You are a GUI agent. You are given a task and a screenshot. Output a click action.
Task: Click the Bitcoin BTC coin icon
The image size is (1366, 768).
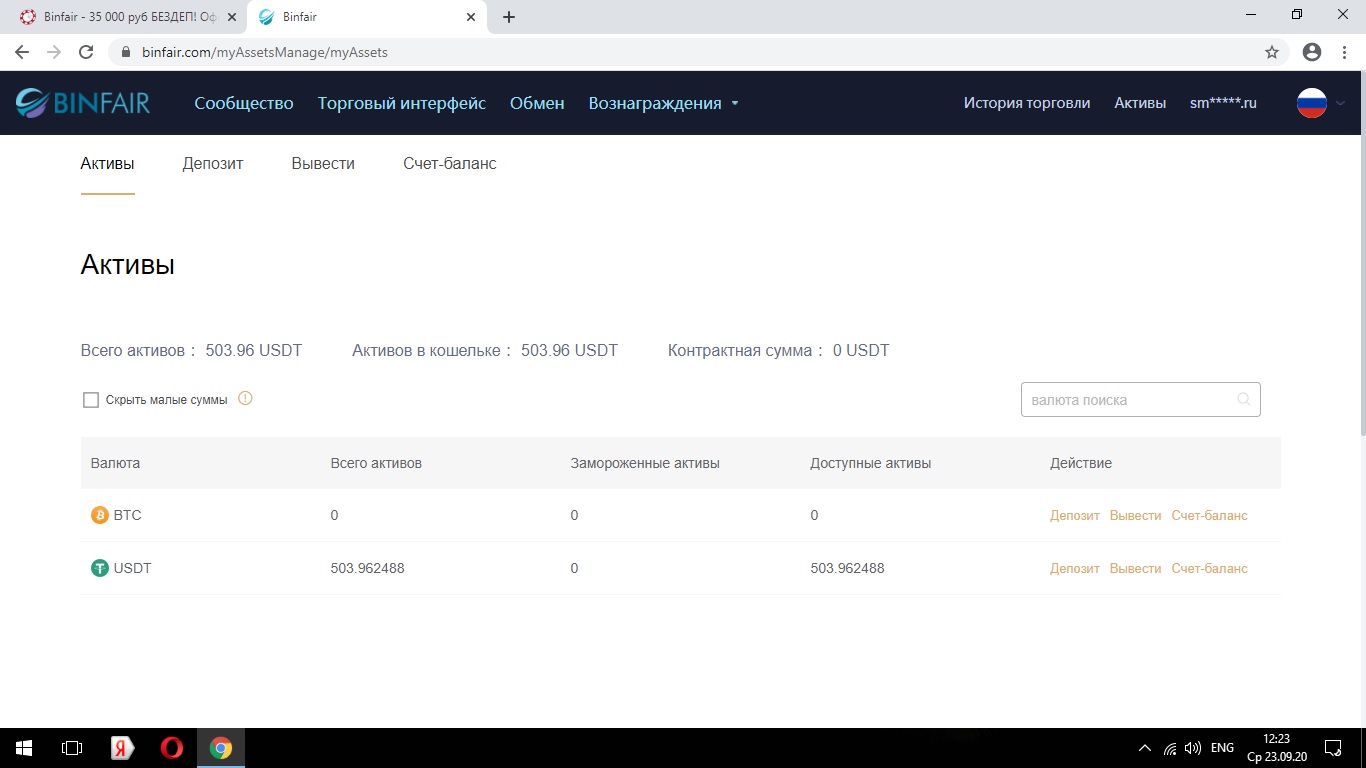click(100, 516)
